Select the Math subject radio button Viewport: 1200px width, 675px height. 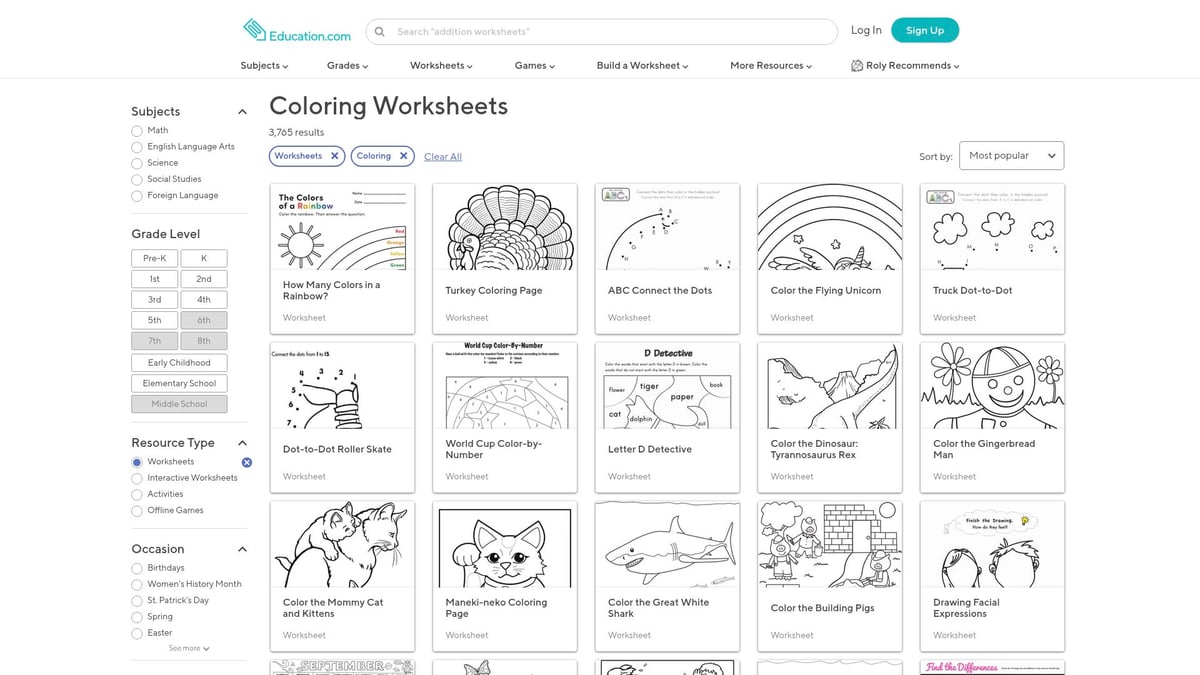[x=136, y=130]
